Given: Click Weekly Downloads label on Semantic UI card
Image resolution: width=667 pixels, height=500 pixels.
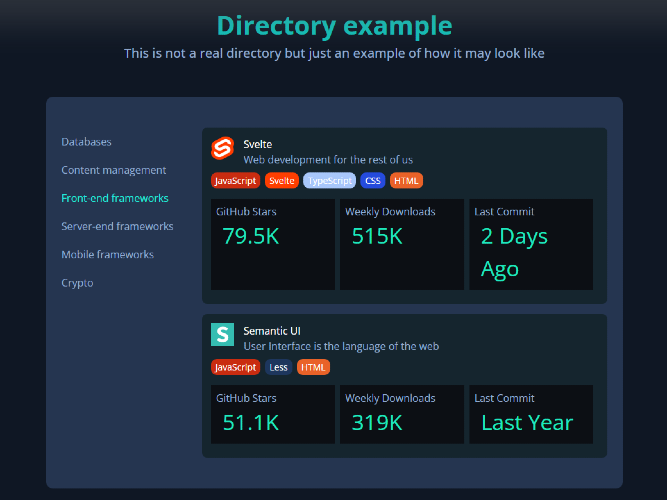Looking at the screenshot, I should pyautogui.click(x=390, y=398).
